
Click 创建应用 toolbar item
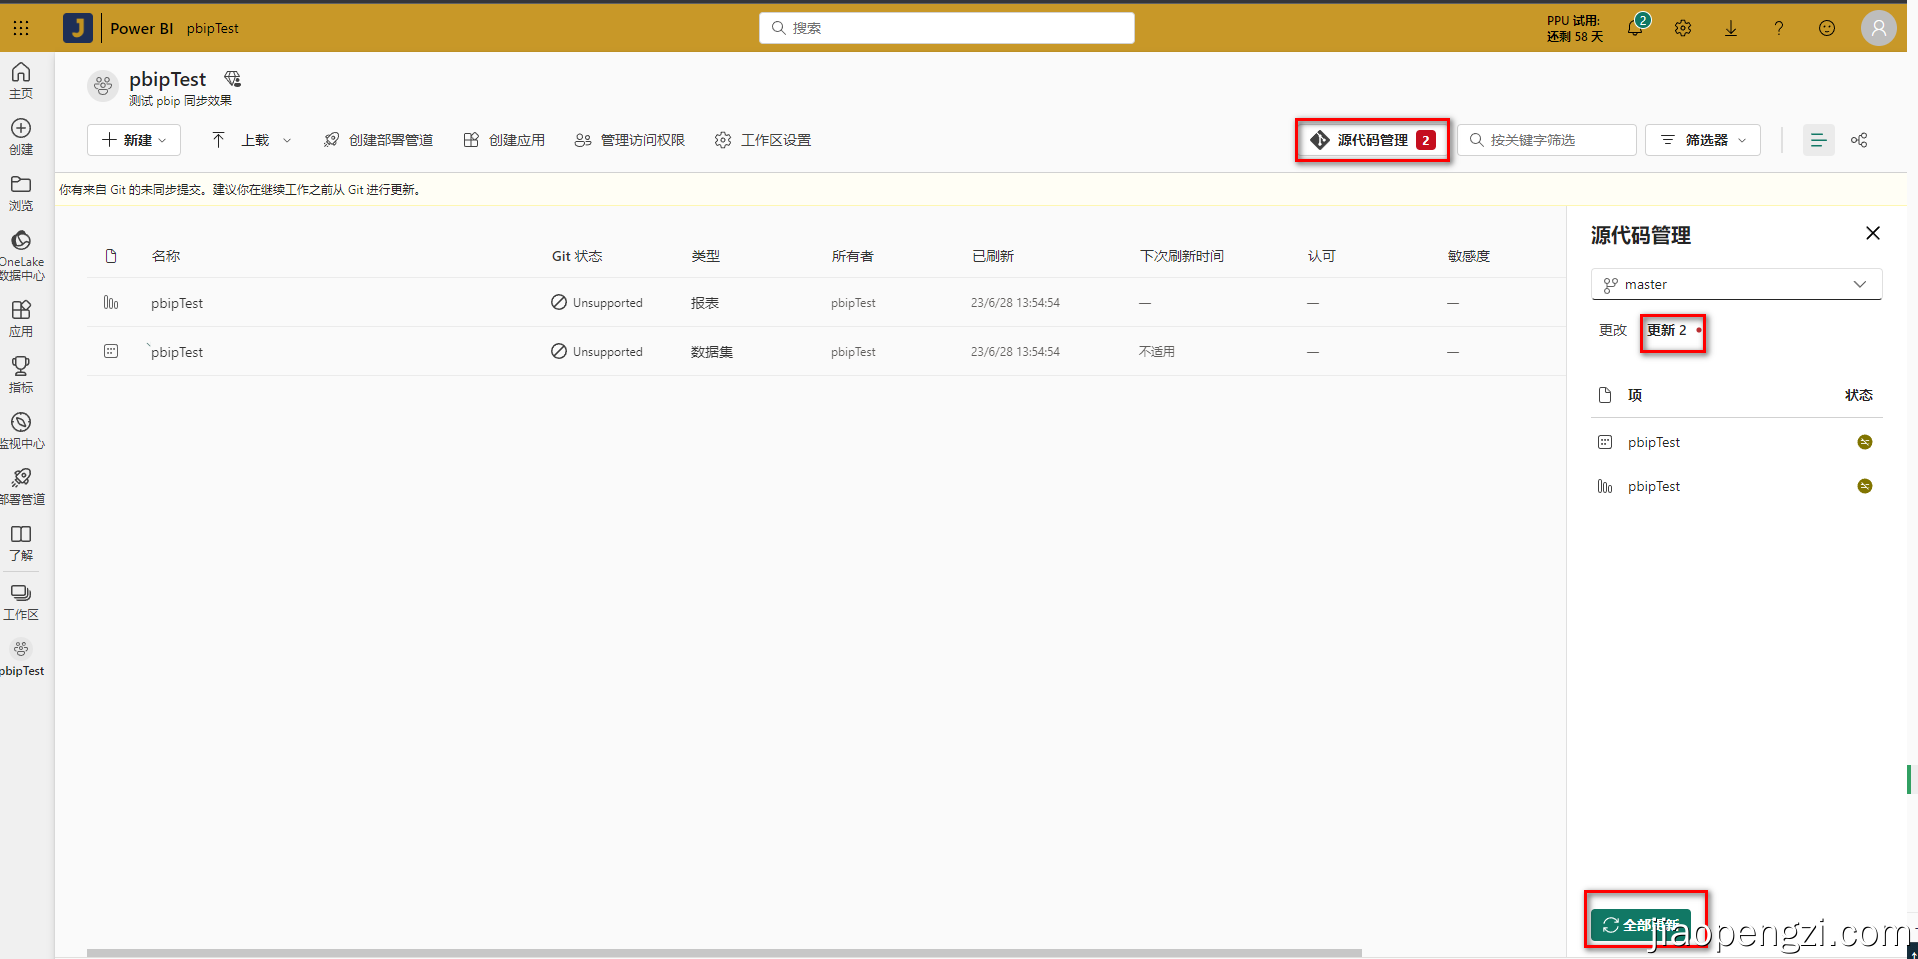pos(505,140)
